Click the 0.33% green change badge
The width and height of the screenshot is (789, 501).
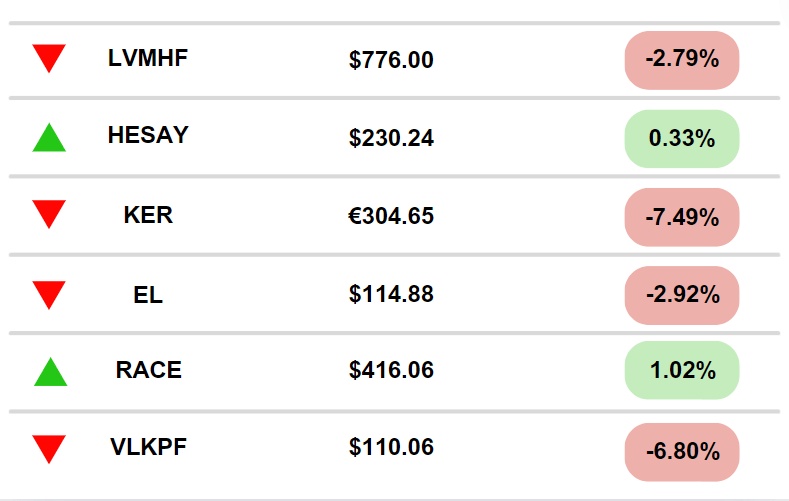pyautogui.click(x=682, y=139)
